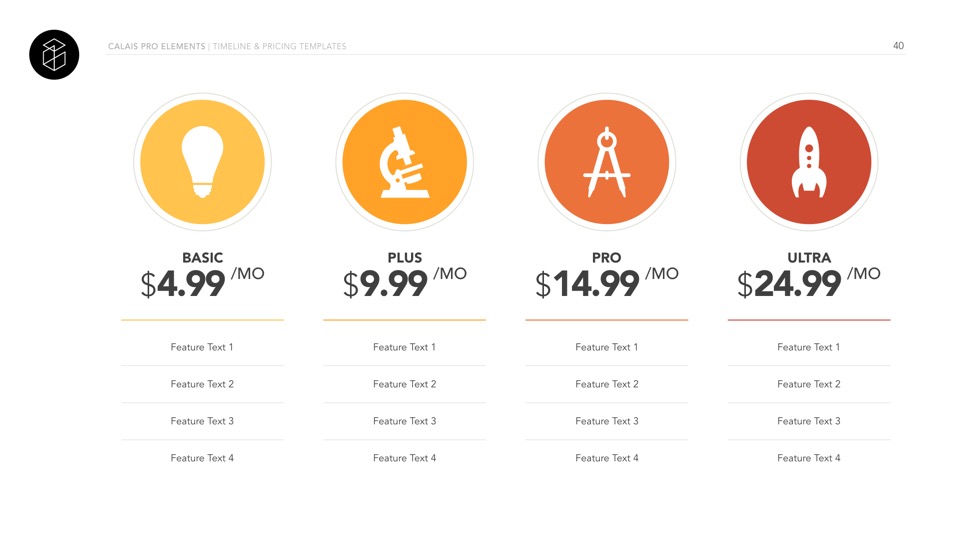Image resolution: width=960 pixels, height=540 pixels.
Task: Click the drafting compass icon above Pro
Action: [607, 162]
